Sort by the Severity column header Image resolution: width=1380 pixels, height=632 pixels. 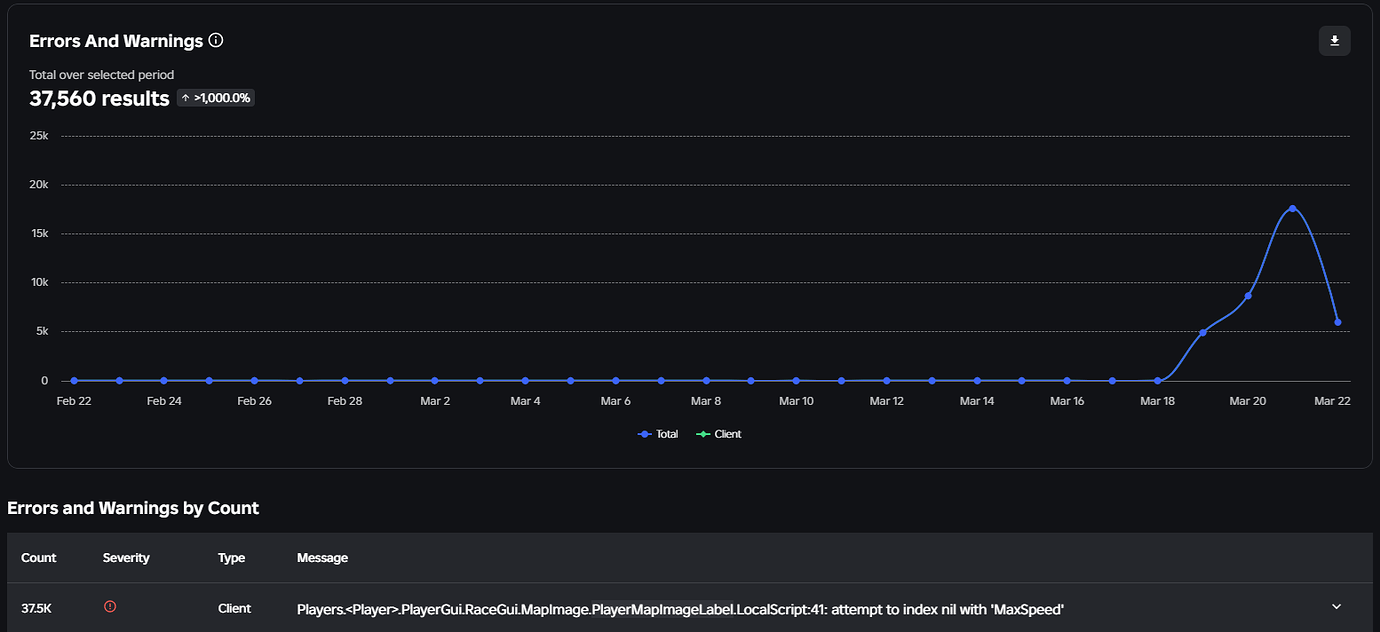[126, 558]
